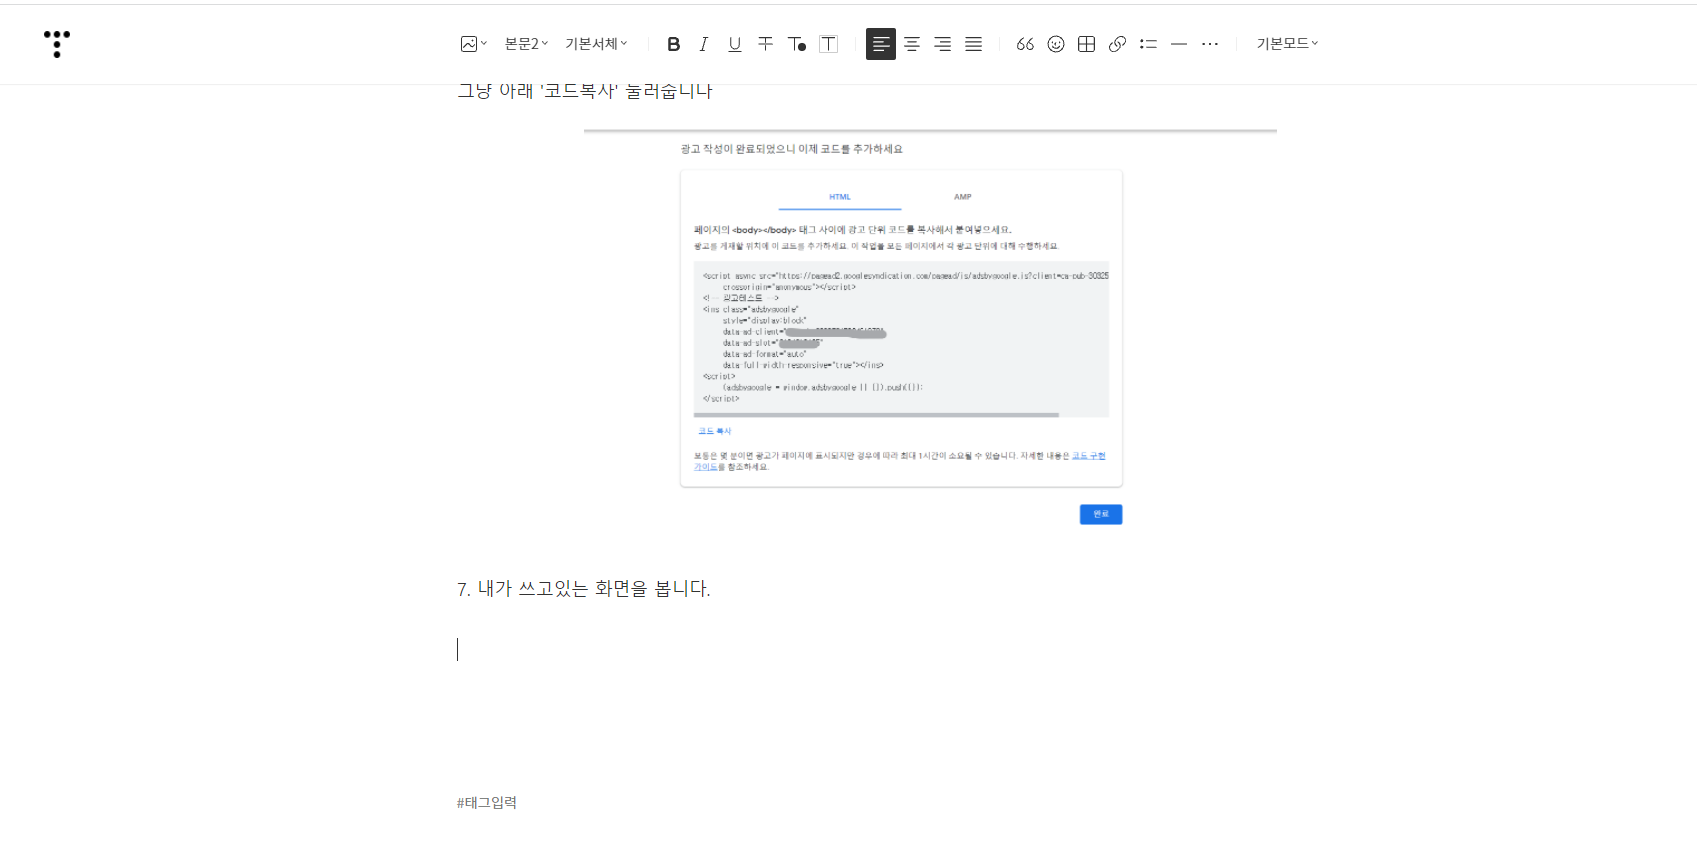Open the Tistory logo home menu

click(x=57, y=44)
